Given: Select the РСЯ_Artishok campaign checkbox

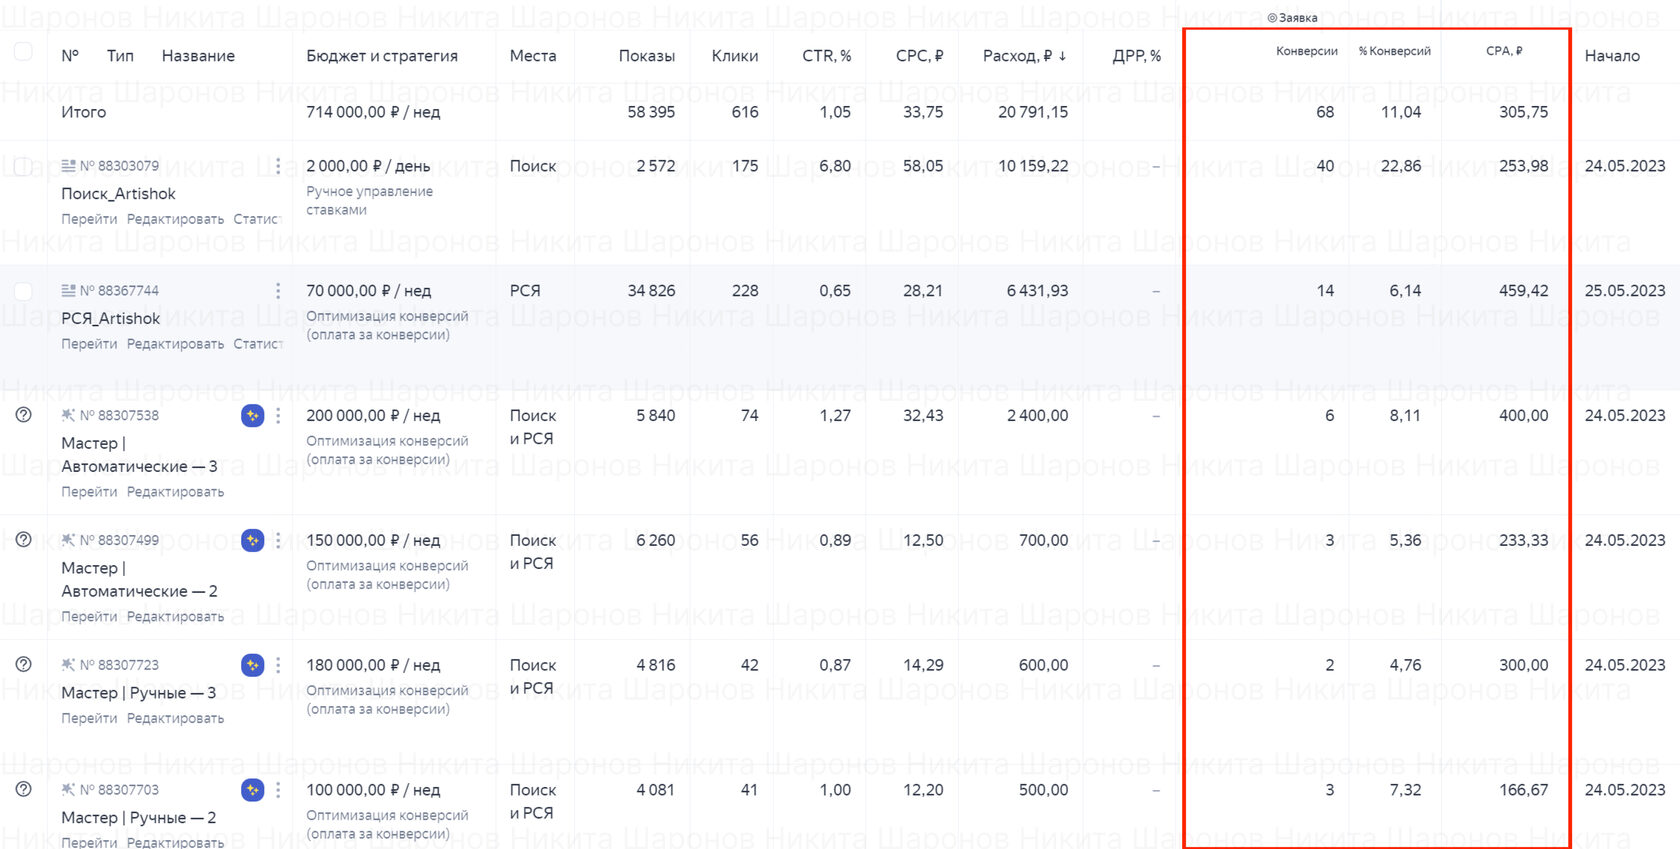Looking at the screenshot, I should tap(23, 291).
